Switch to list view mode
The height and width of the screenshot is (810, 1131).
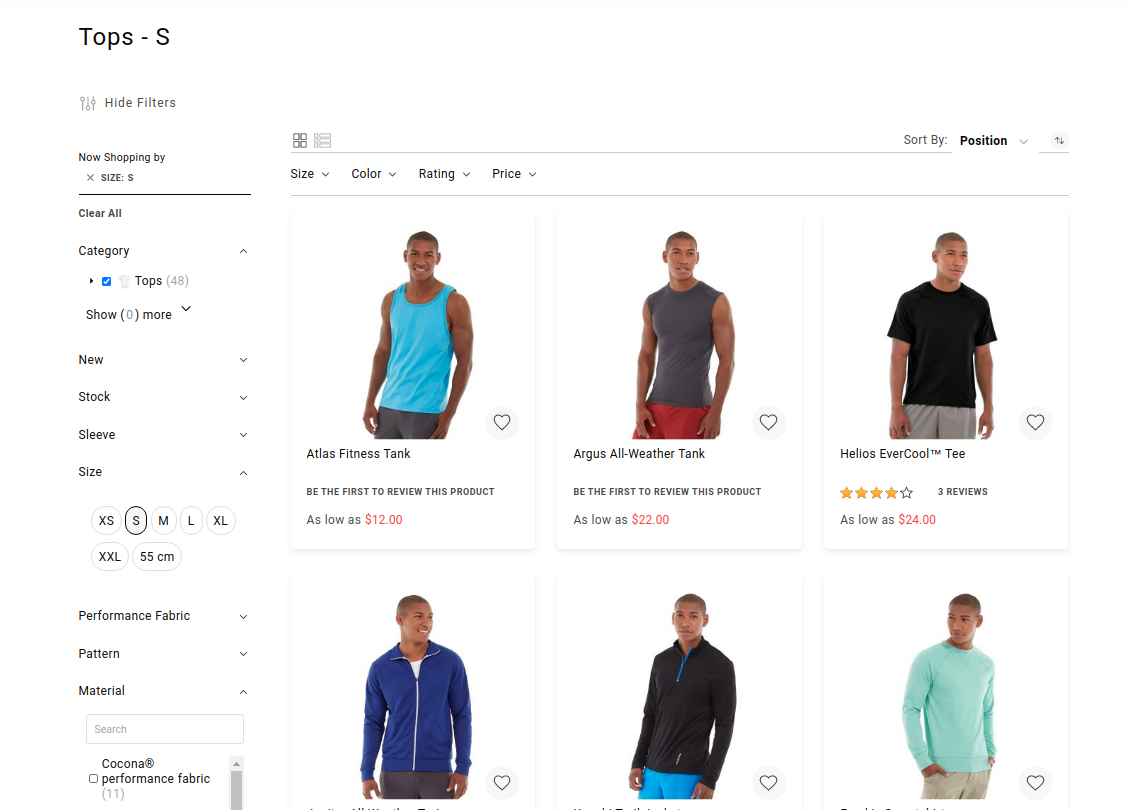point(322,141)
